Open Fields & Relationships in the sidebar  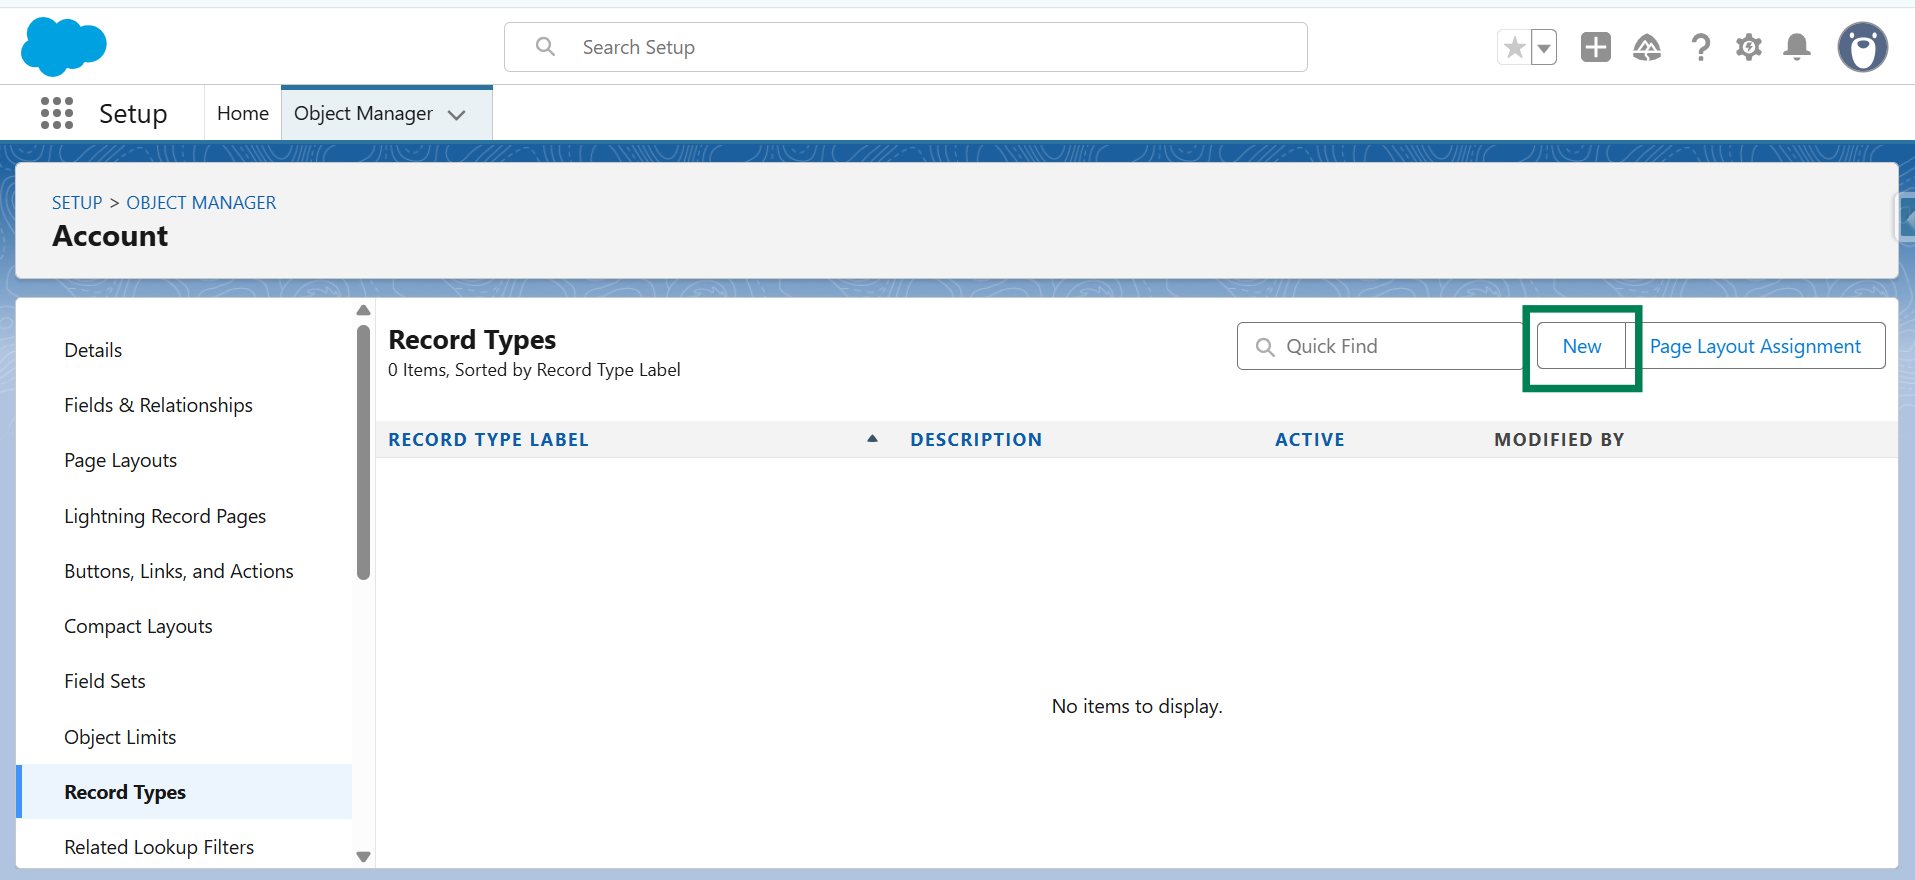pos(158,405)
